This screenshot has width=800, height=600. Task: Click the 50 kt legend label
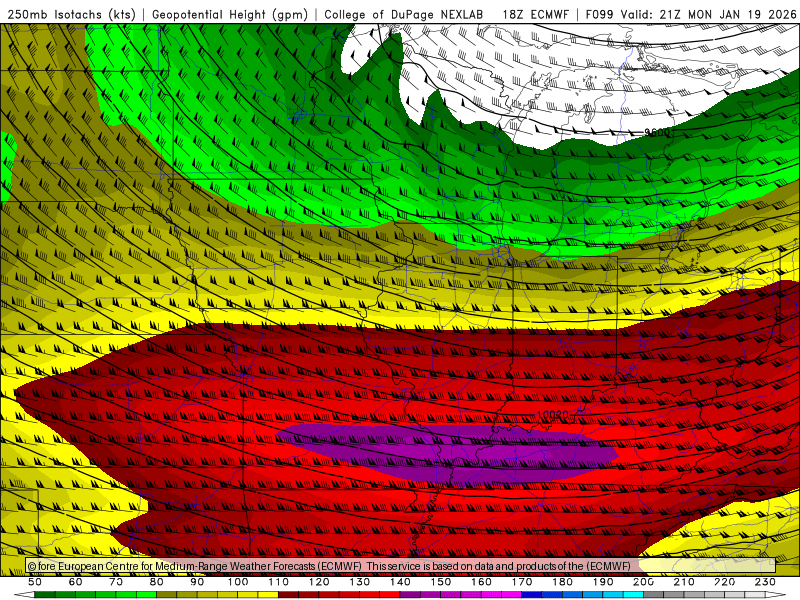point(35,582)
